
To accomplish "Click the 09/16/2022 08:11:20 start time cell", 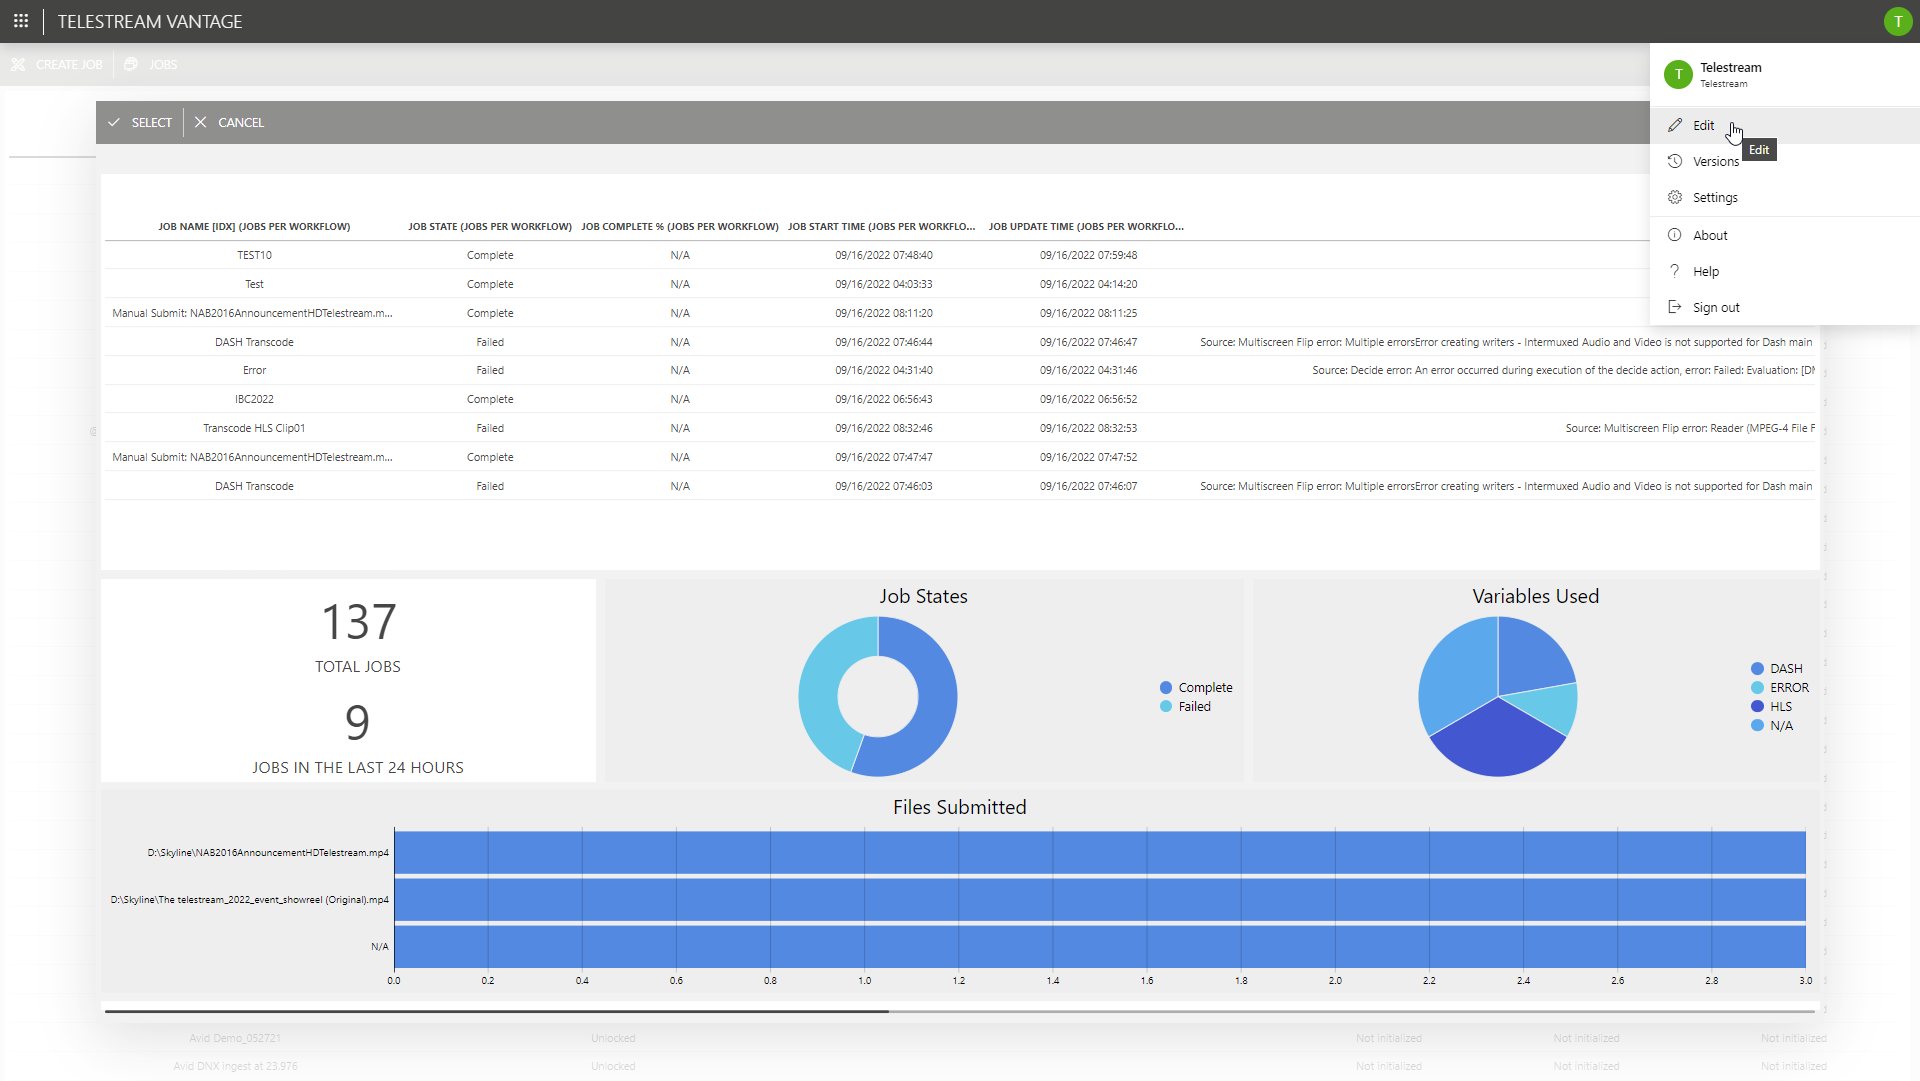I will tap(884, 313).
